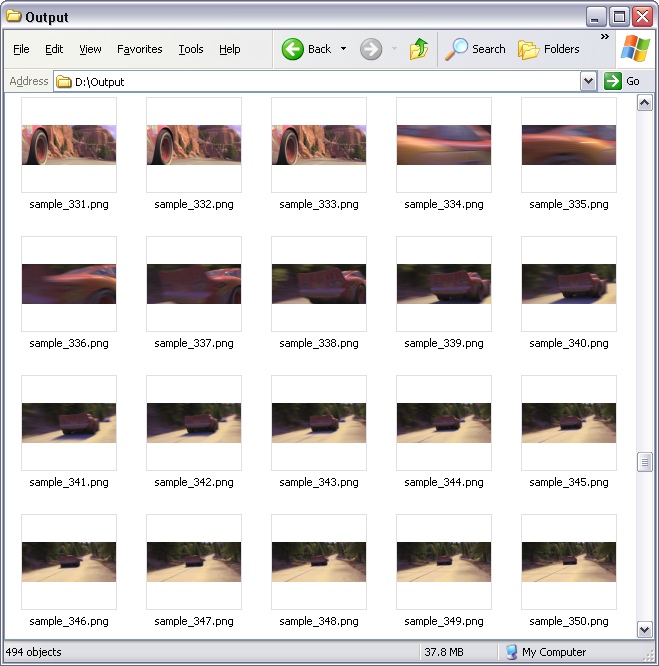659x666 pixels.
Task: Click the Forward arrow button
Action: point(371,49)
